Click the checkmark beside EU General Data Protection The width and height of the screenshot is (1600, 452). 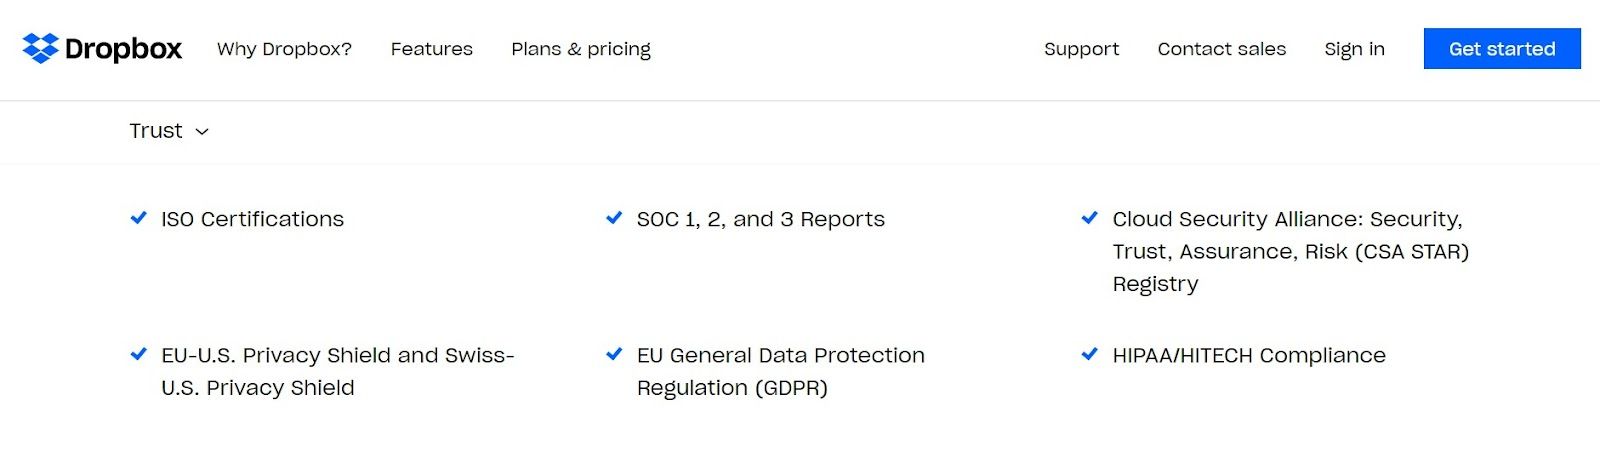tap(614, 354)
